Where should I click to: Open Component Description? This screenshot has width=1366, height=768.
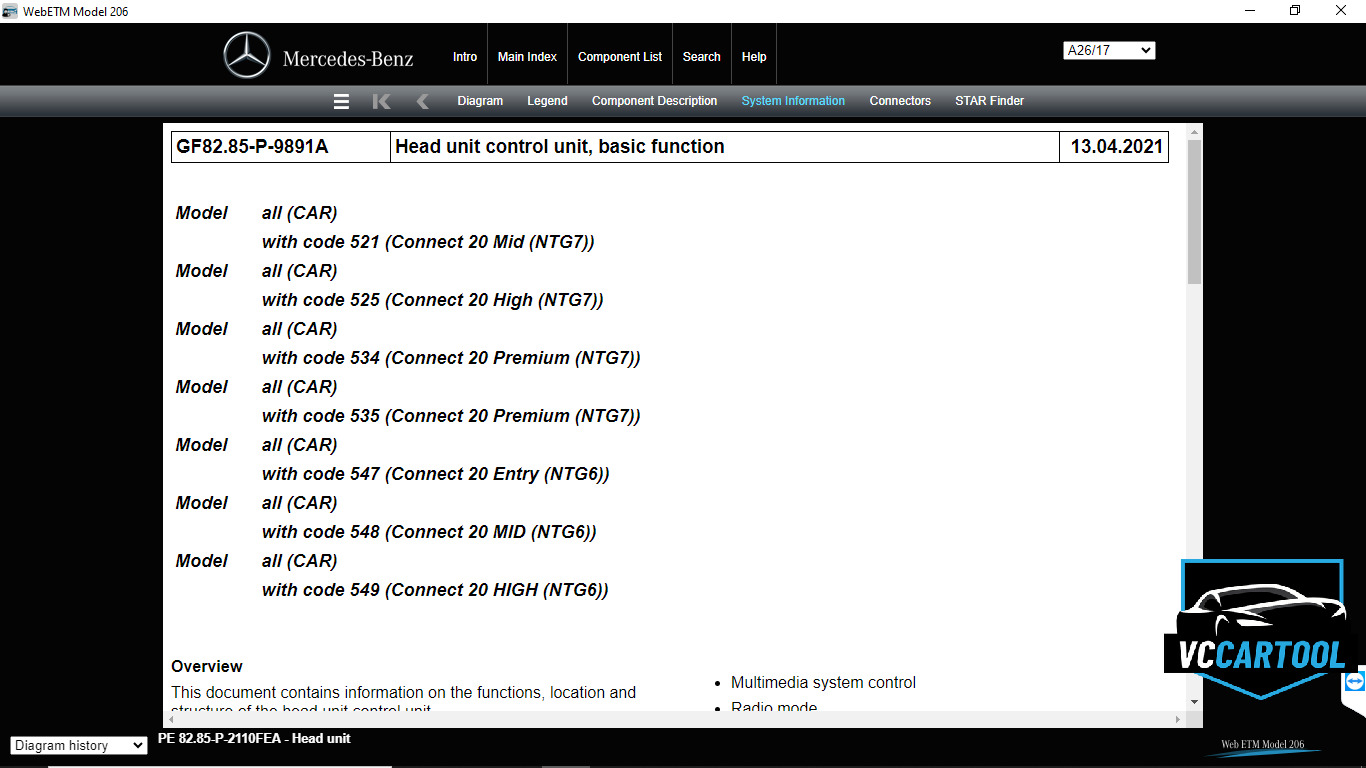(x=654, y=100)
